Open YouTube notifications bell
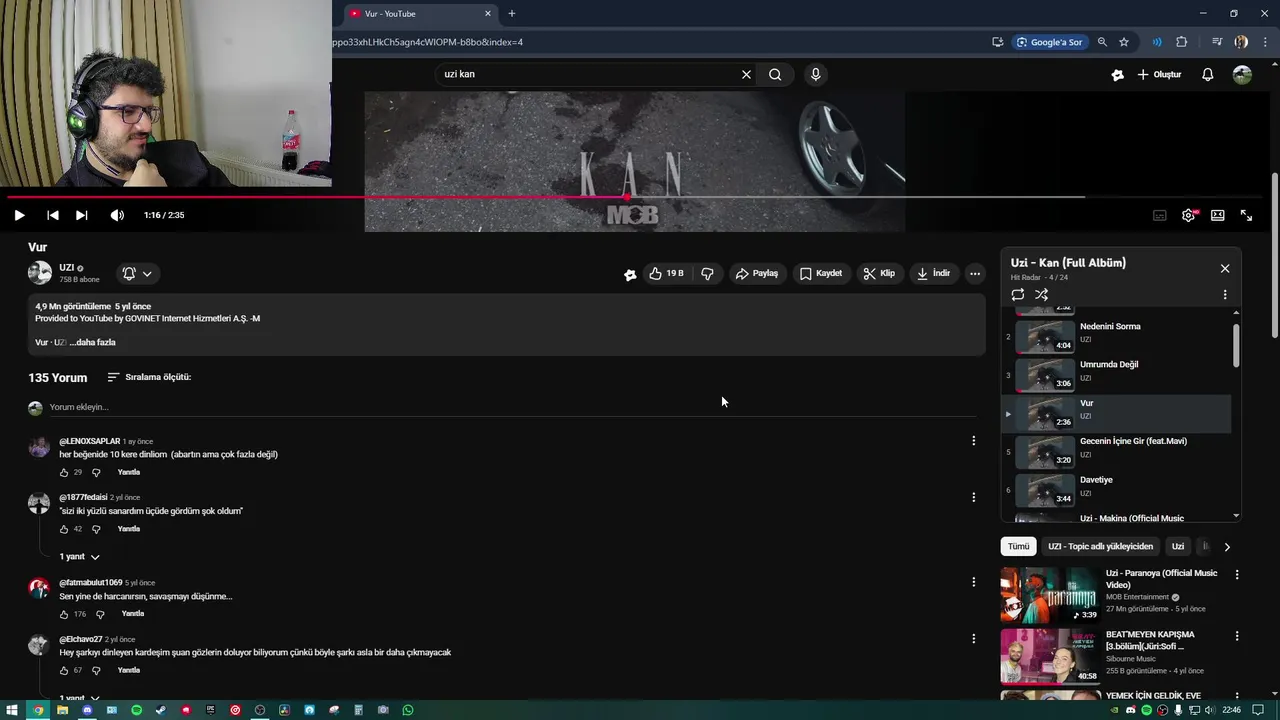 pos(1208,75)
